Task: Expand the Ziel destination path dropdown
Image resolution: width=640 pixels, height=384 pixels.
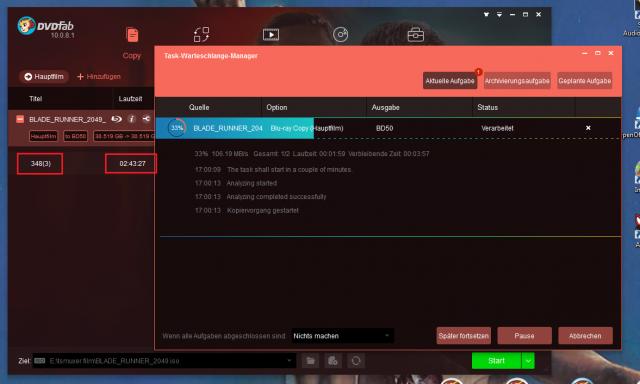Action: point(289,361)
